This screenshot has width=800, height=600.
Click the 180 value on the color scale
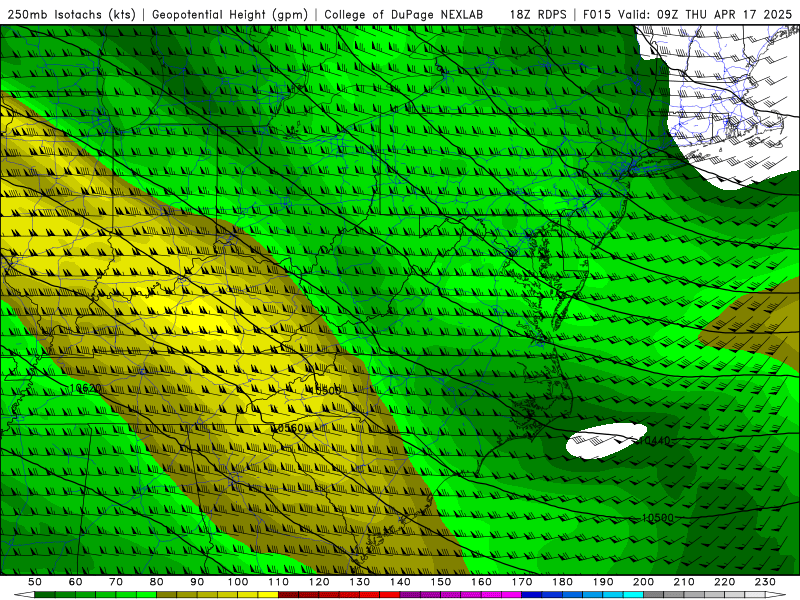pos(562,582)
